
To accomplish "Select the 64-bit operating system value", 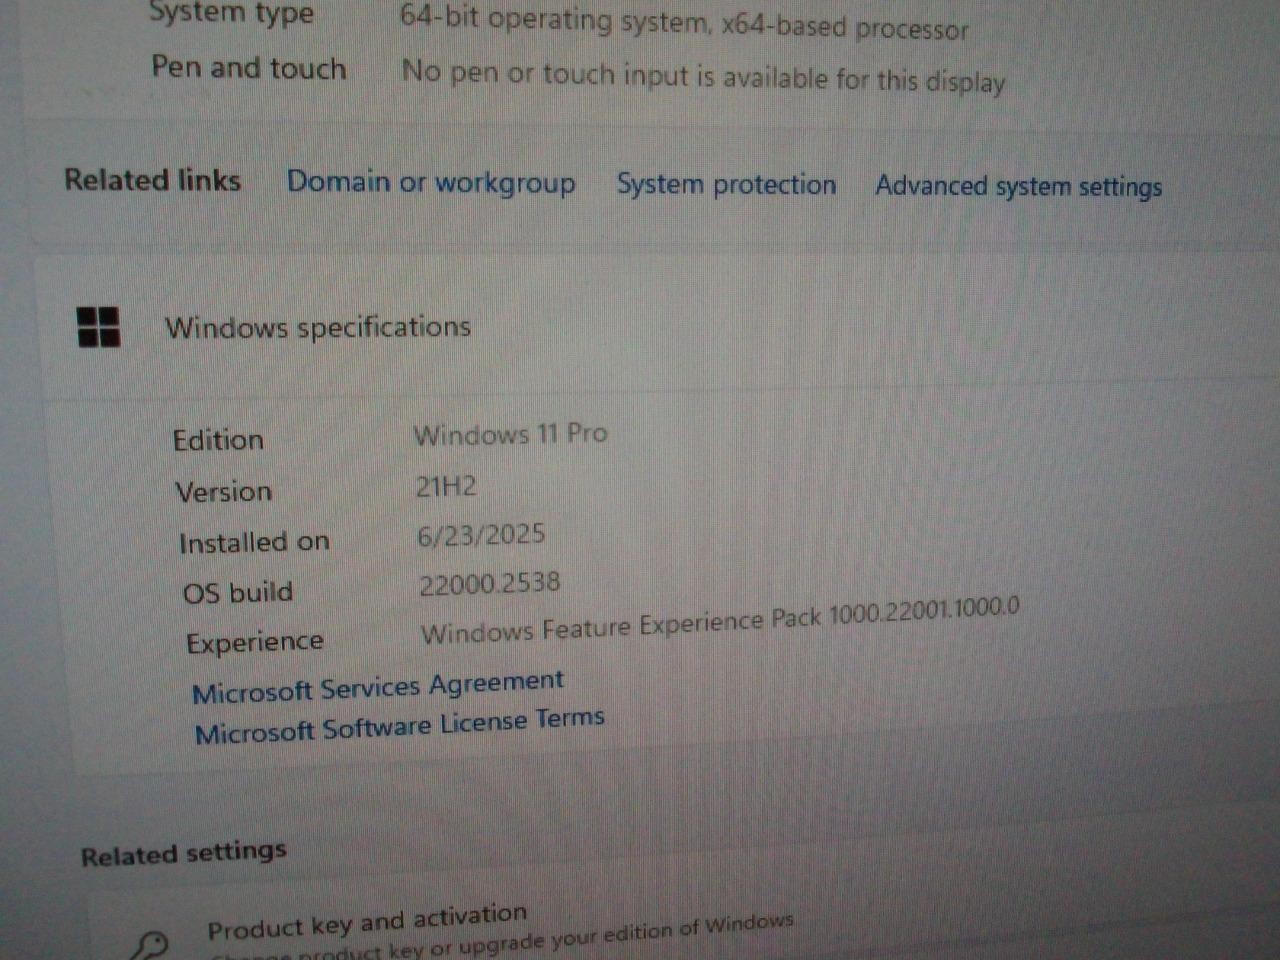I will [684, 22].
